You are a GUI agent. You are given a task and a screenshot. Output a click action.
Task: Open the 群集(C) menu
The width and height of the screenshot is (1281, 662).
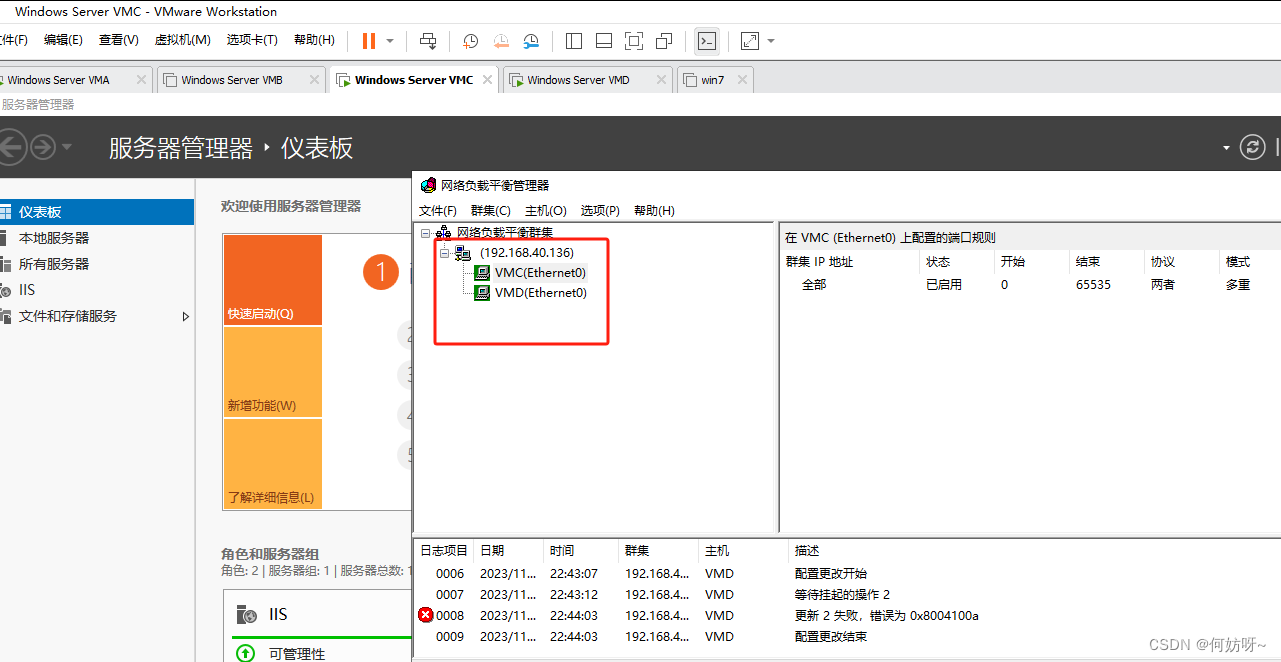point(490,210)
